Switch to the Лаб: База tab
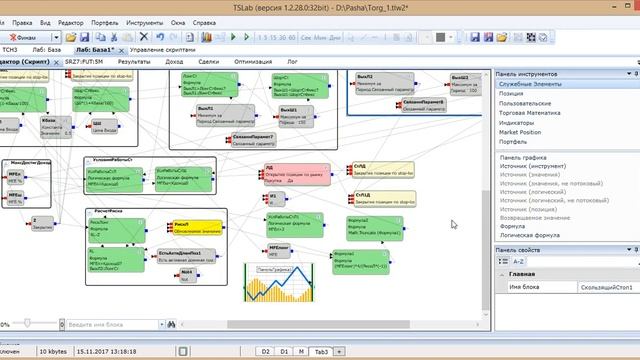The image size is (640, 360). (x=47, y=50)
